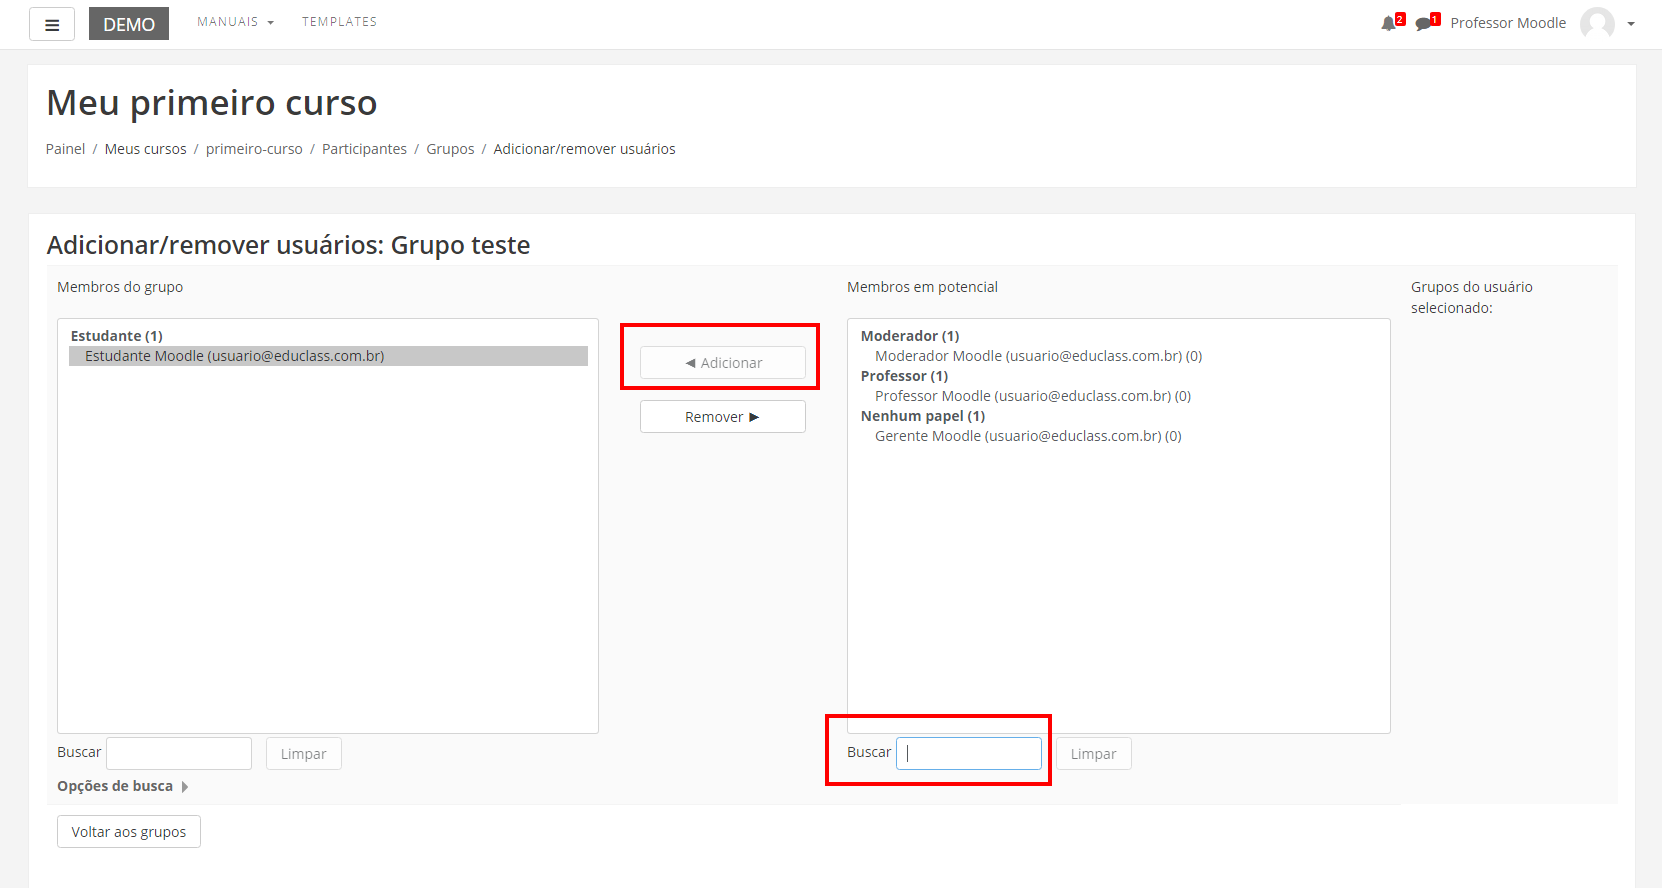Go to the TEMPLATES menu item
Image resolution: width=1662 pixels, height=888 pixels.
tap(339, 22)
